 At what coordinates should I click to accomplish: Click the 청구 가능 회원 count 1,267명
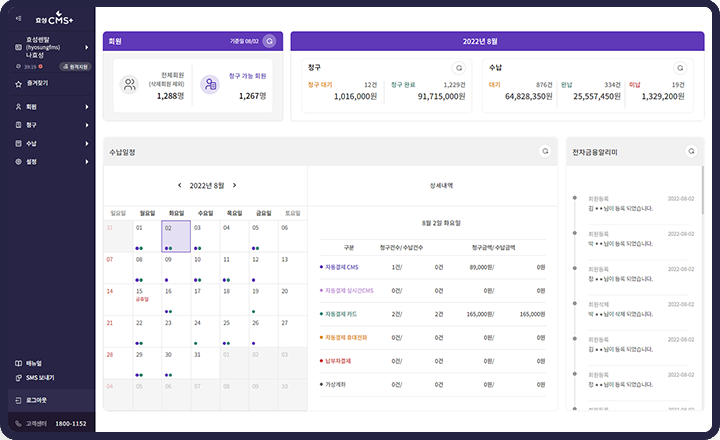pyautogui.click(x=253, y=96)
